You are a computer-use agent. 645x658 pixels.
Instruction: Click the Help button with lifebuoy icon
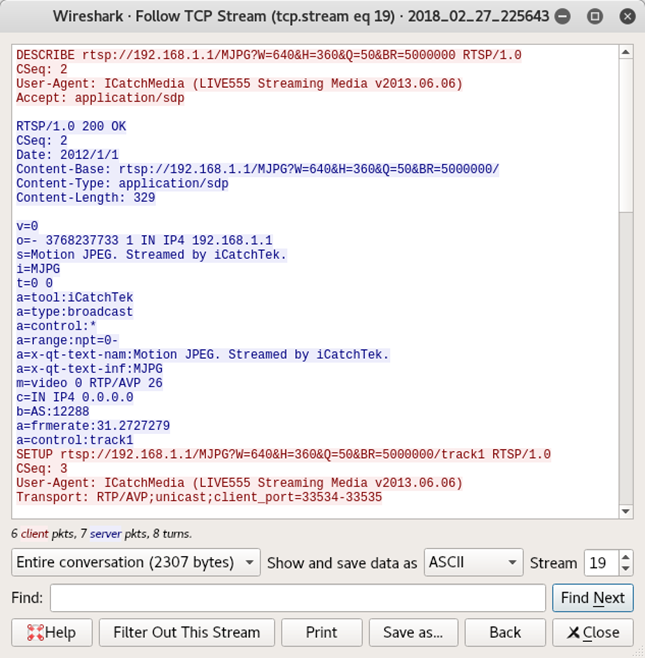coord(51,632)
